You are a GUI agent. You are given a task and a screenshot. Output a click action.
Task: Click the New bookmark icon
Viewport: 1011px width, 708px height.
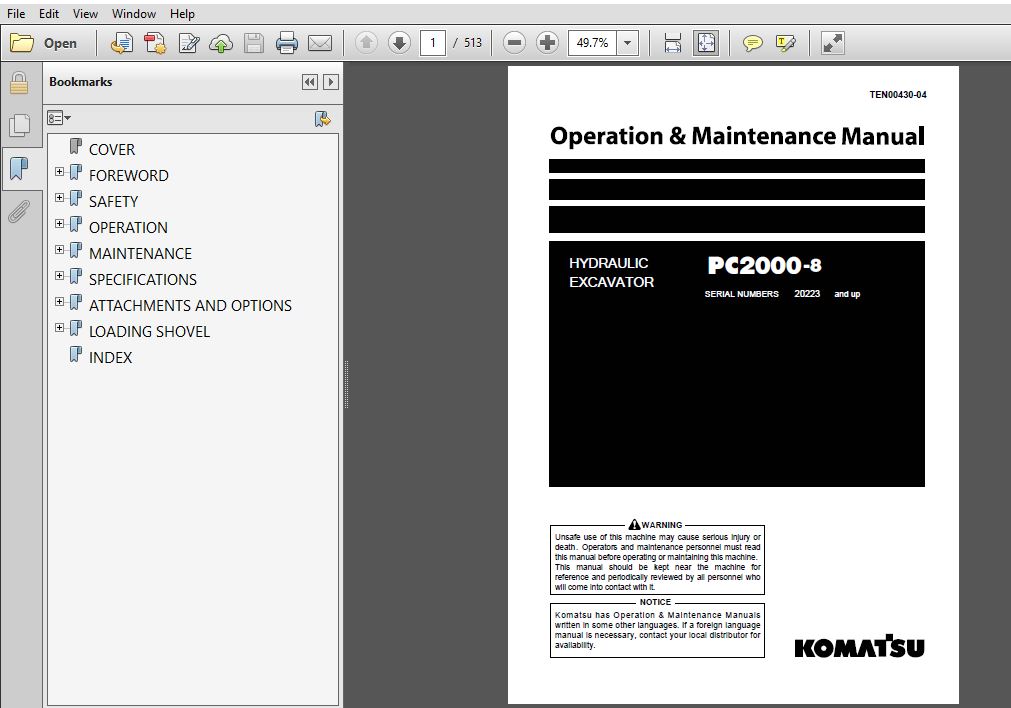tap(322, 119)
